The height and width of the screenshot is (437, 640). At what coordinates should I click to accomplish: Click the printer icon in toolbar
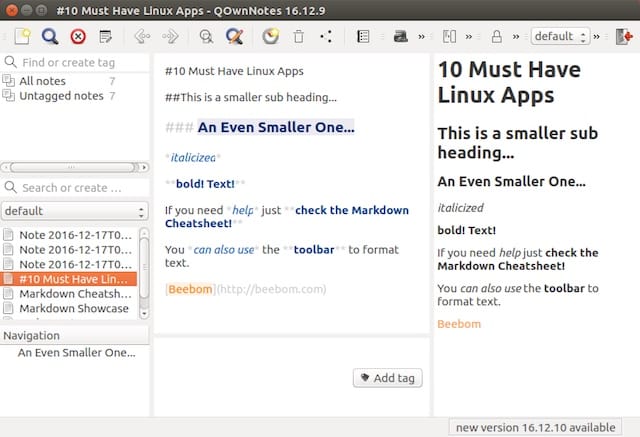tap(400, 37)
